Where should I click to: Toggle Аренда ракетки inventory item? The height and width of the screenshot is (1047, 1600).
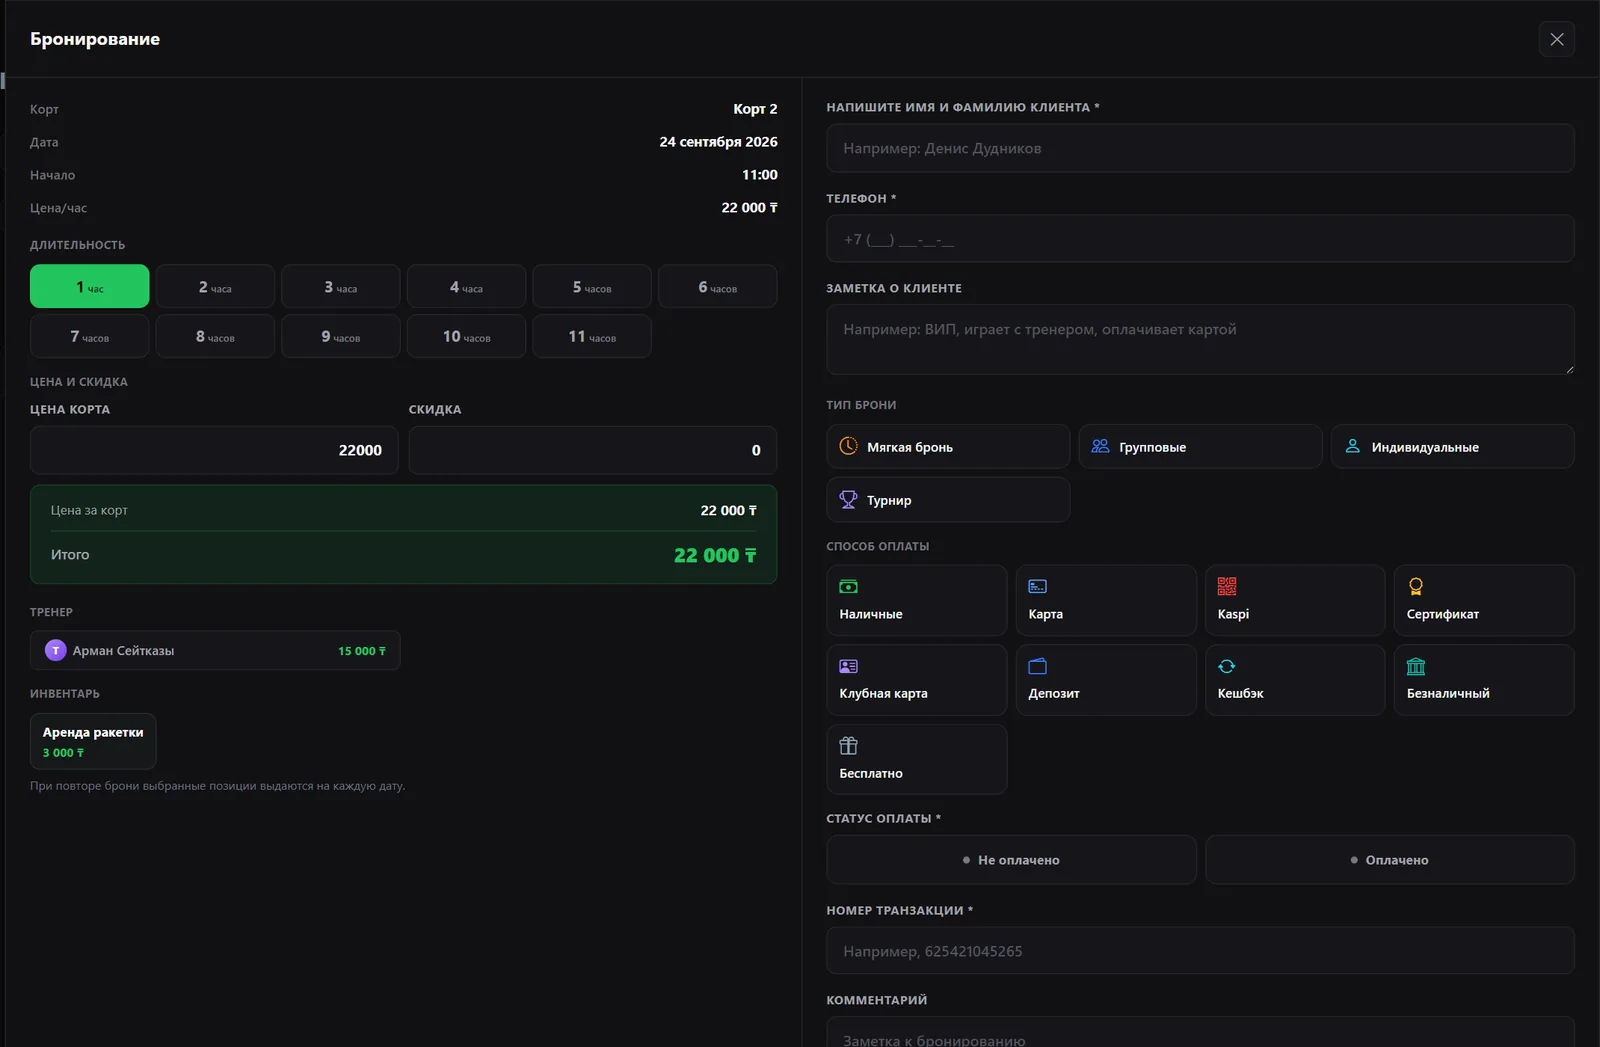[x=93, y=741]
